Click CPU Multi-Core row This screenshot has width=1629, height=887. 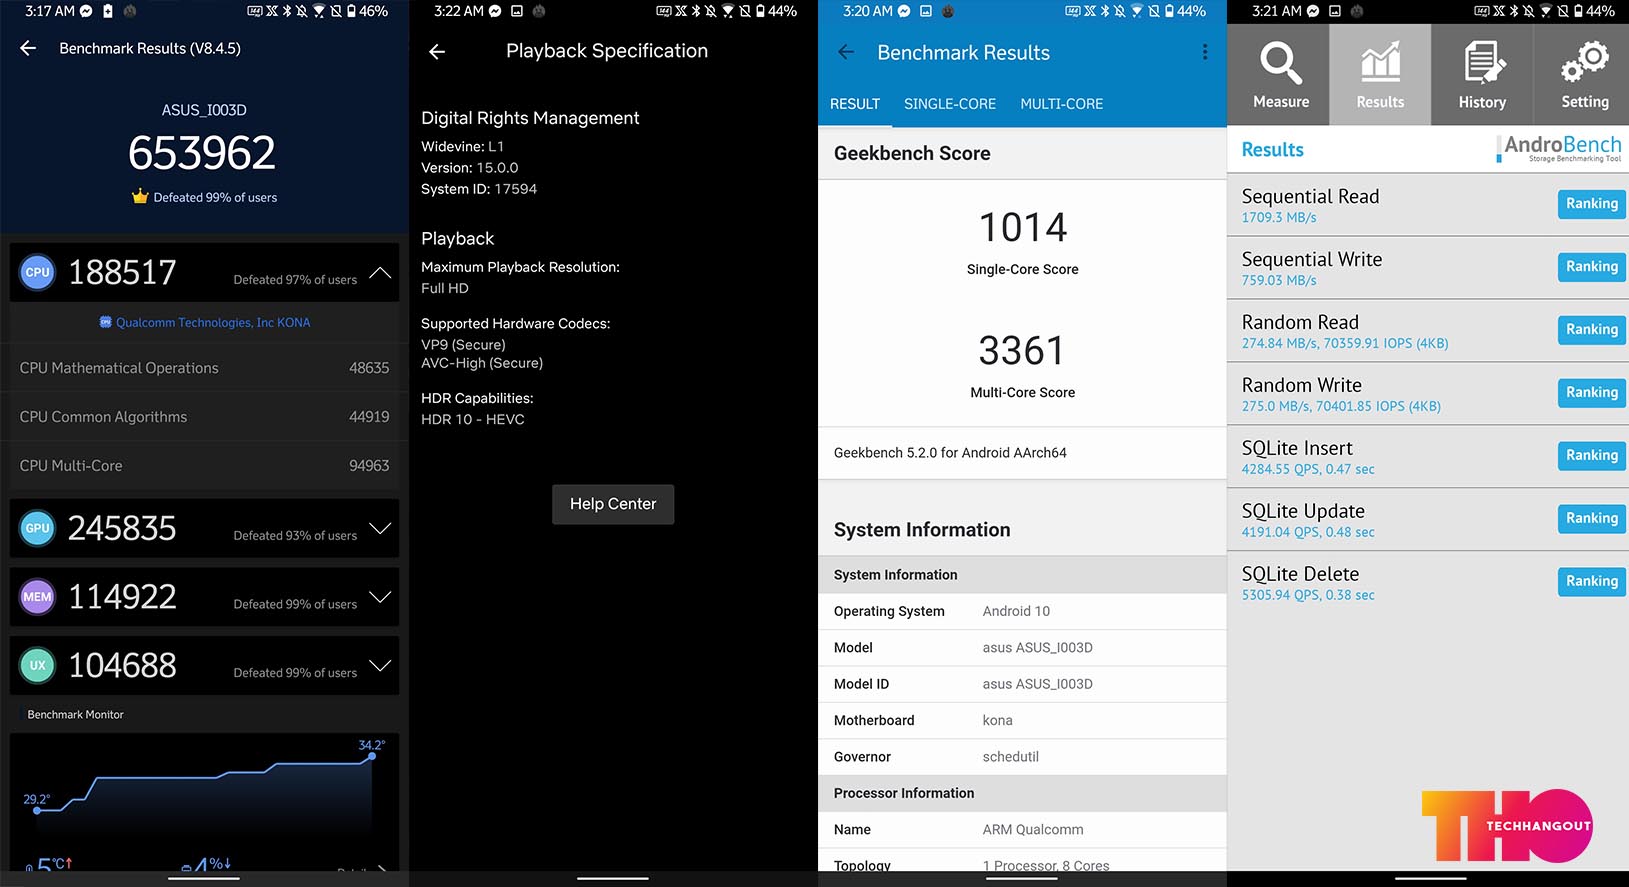pyautogui.click(x=204, y=466)
